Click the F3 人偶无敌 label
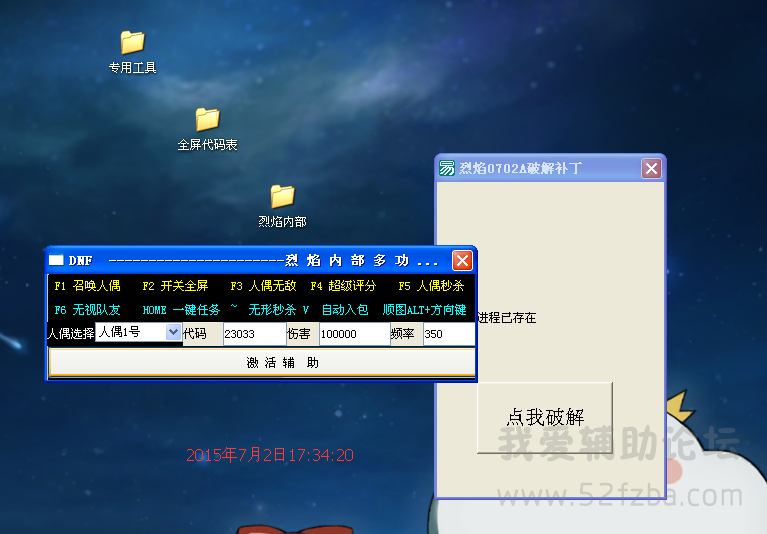 pos(263,286)
